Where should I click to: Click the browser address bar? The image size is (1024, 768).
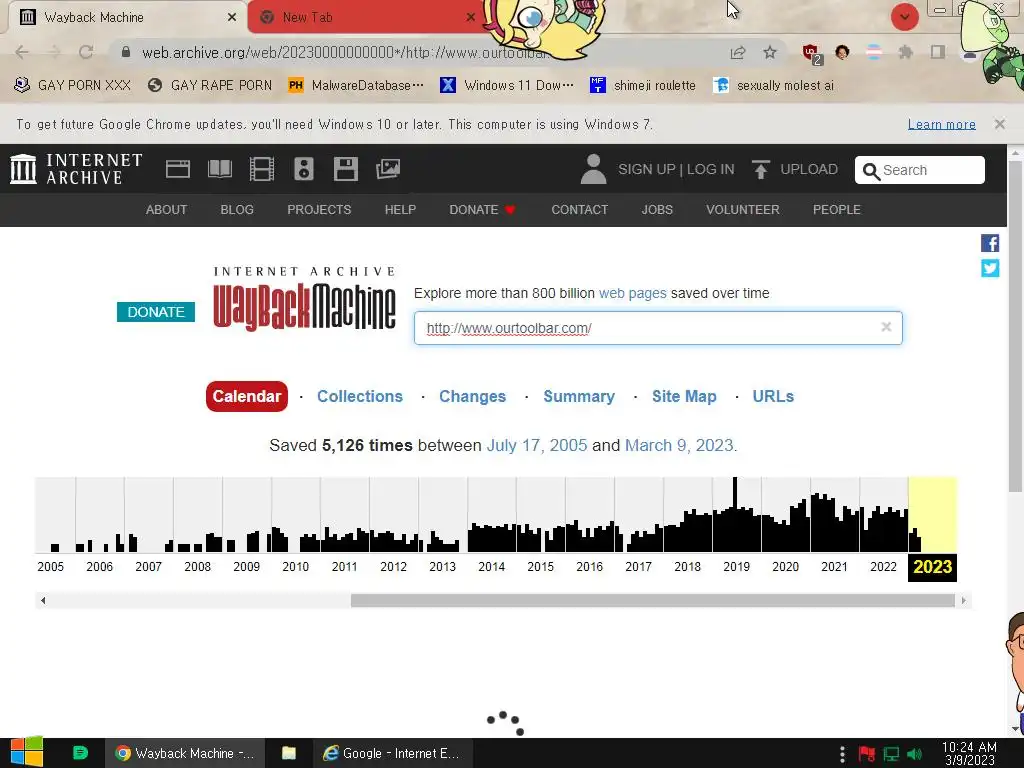coord(418,52)
